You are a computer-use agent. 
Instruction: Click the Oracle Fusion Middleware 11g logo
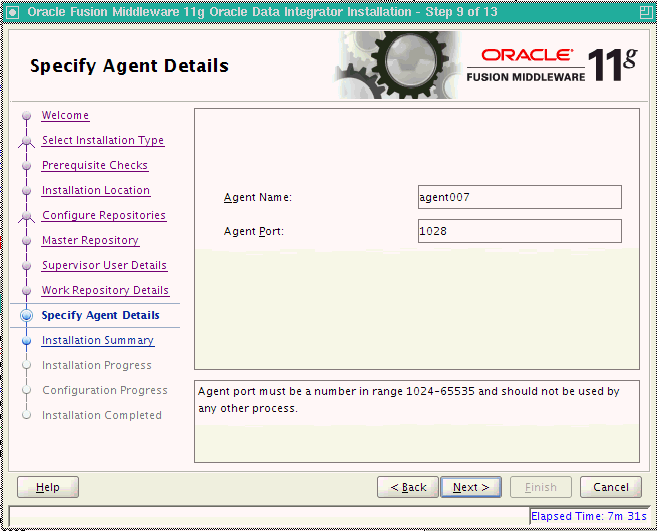[x=552, y=65]
